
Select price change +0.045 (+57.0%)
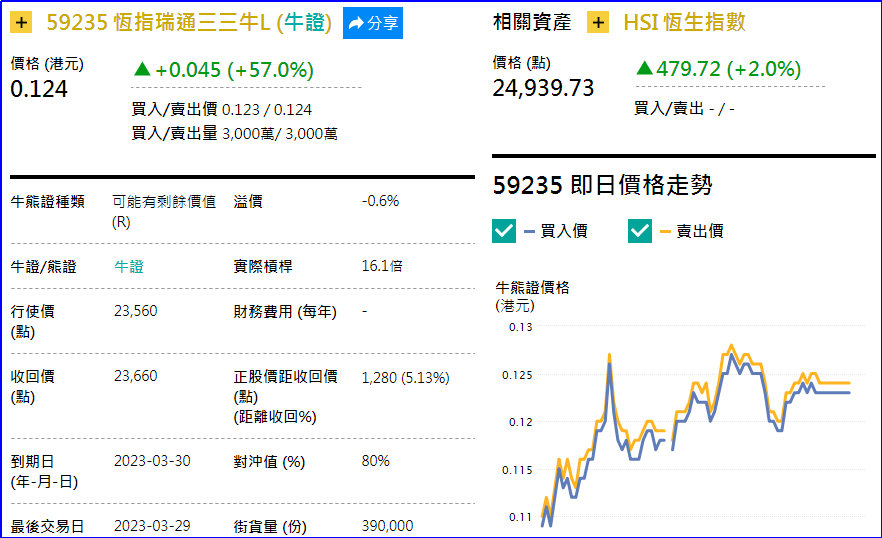tap(223, 70)
